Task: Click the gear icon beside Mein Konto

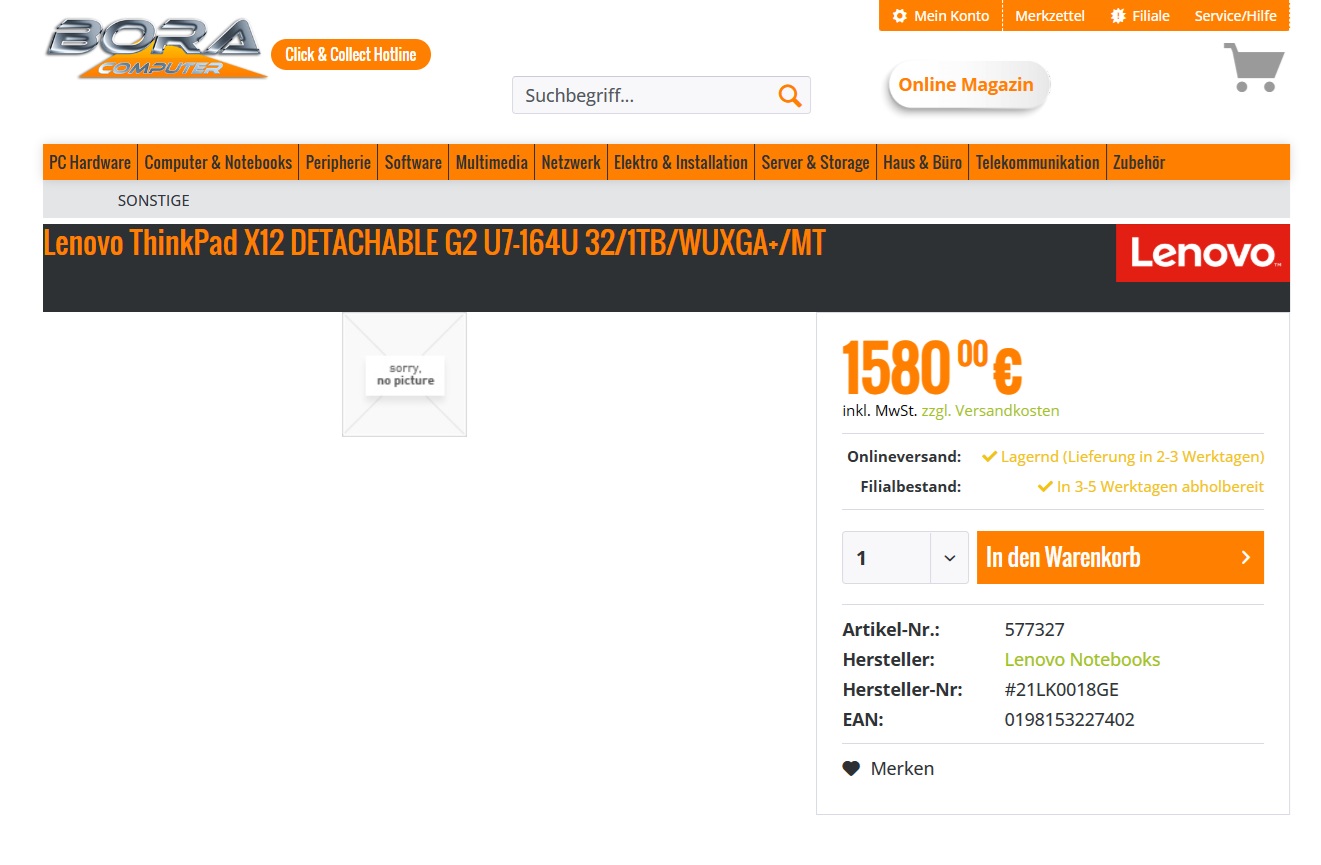Action: click(x=899, y=16)
